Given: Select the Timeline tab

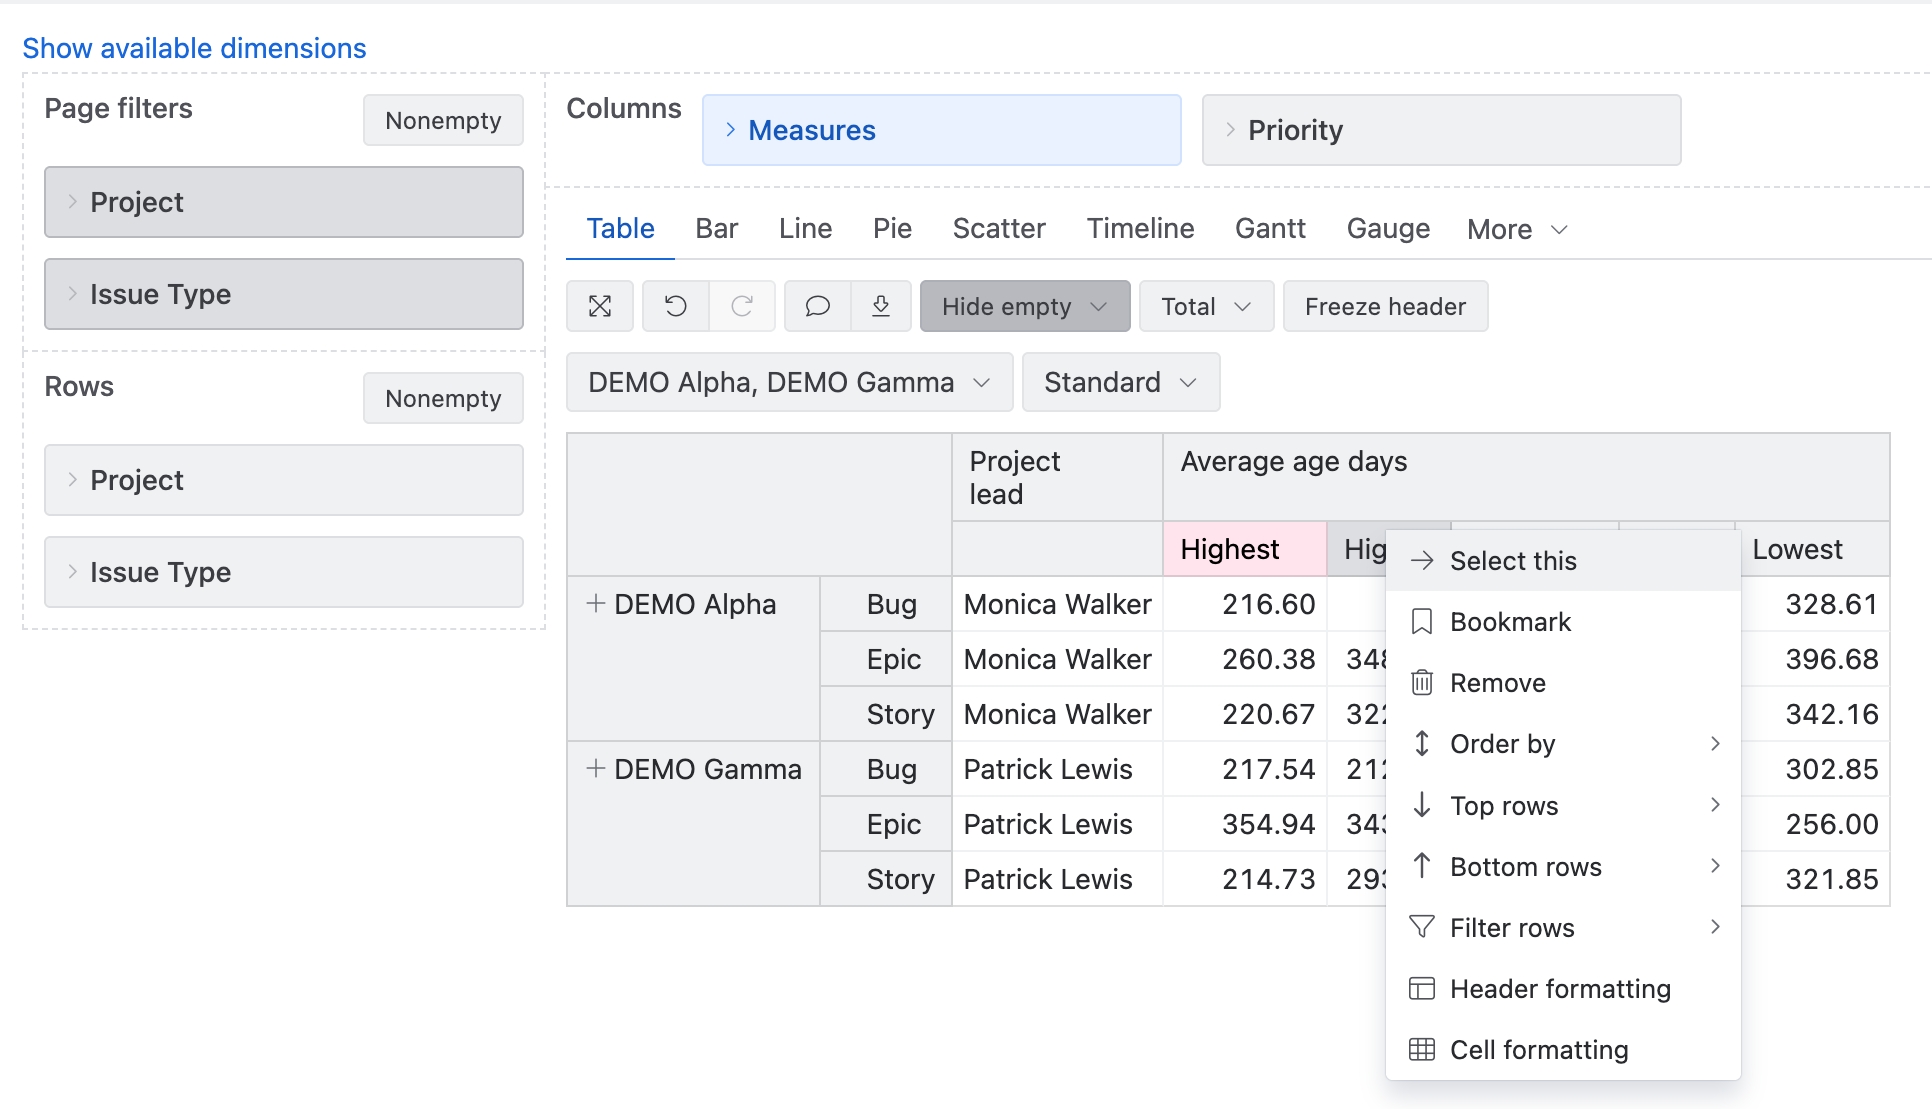Looking at the screenshot, I should click(1140, 228).
